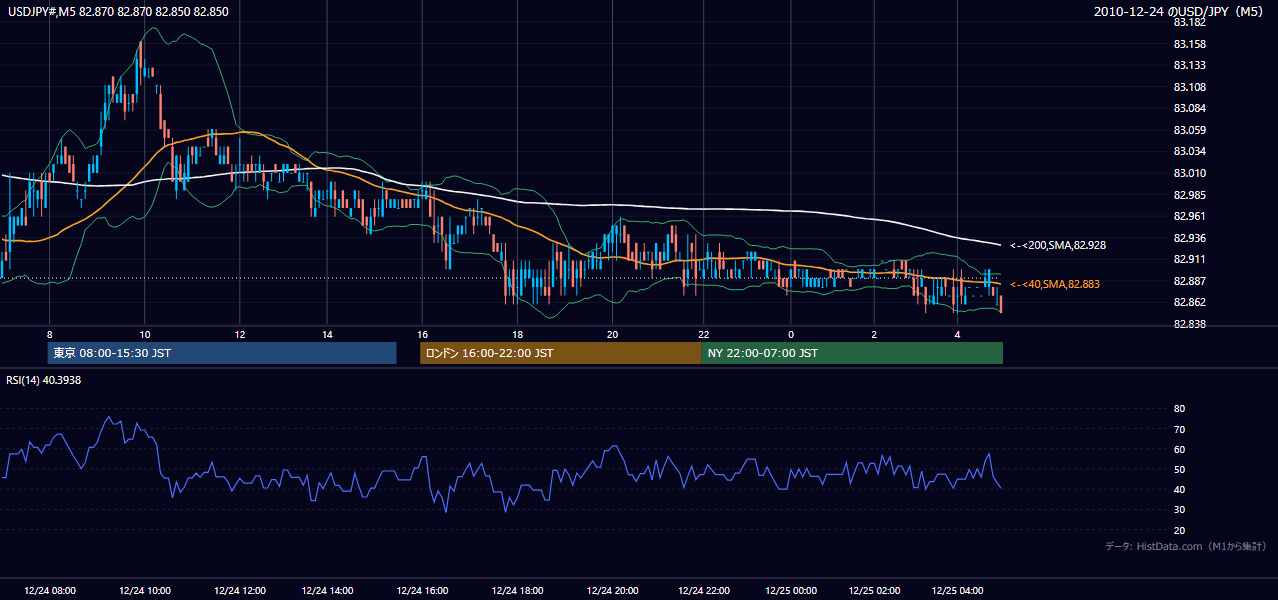Select the Tokyo 08:00-15:30 JST session bar
1278x600 pixels.
(222, 353)
